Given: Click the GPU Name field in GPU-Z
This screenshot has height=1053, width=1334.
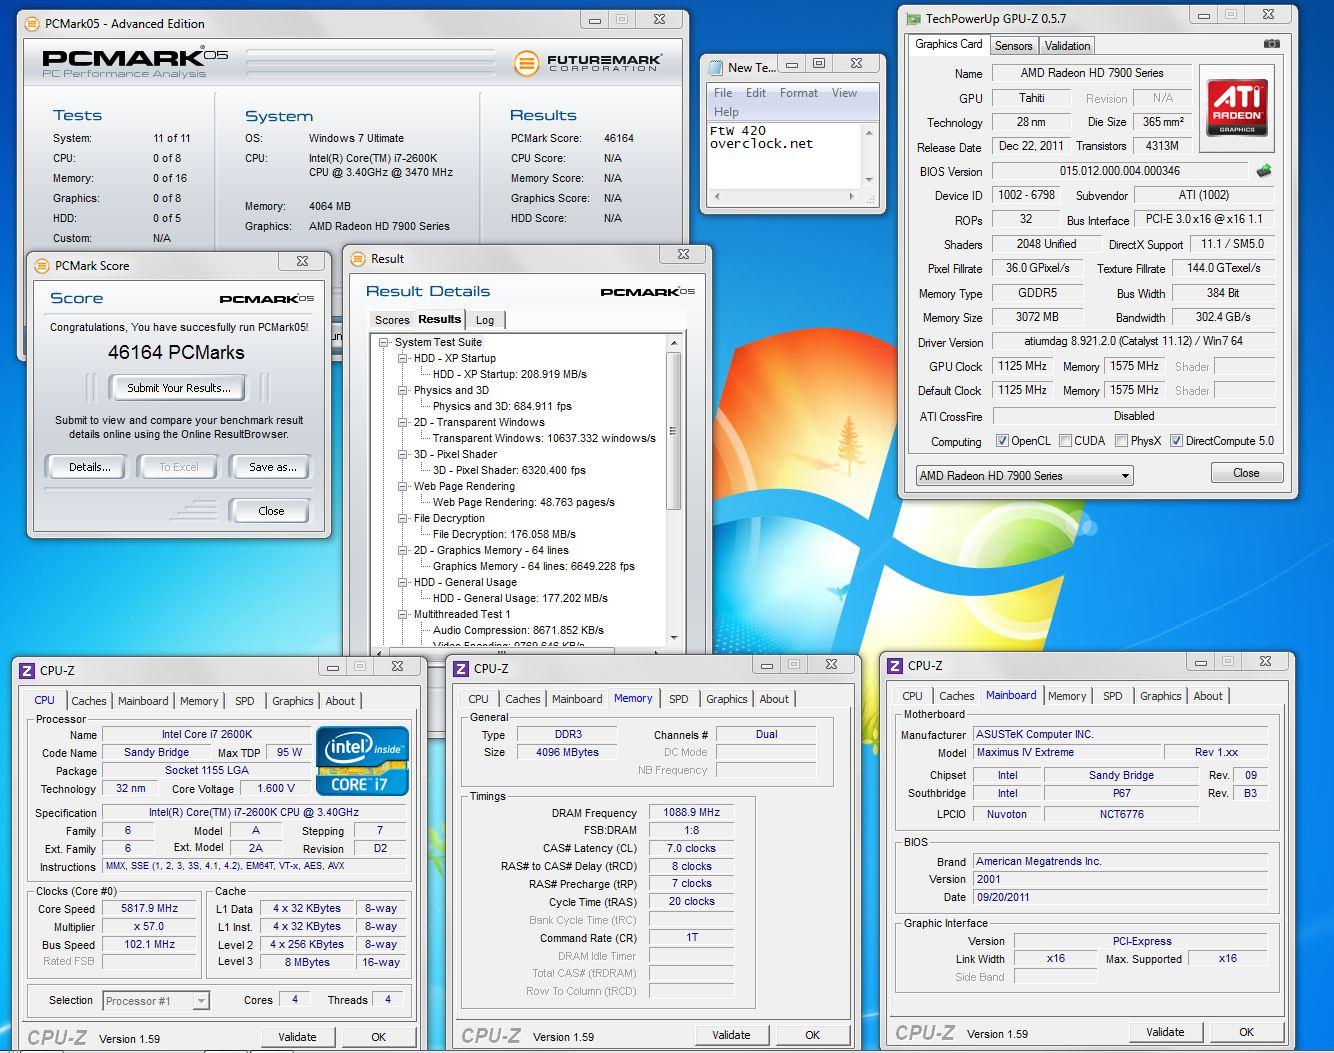Looking at the screenshot, I should (1091, 73).
